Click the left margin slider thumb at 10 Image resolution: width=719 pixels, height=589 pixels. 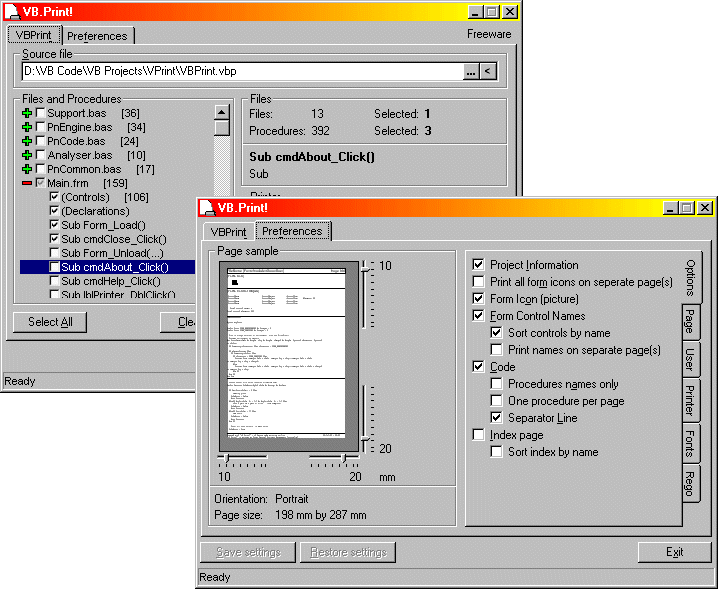[226, 457]
